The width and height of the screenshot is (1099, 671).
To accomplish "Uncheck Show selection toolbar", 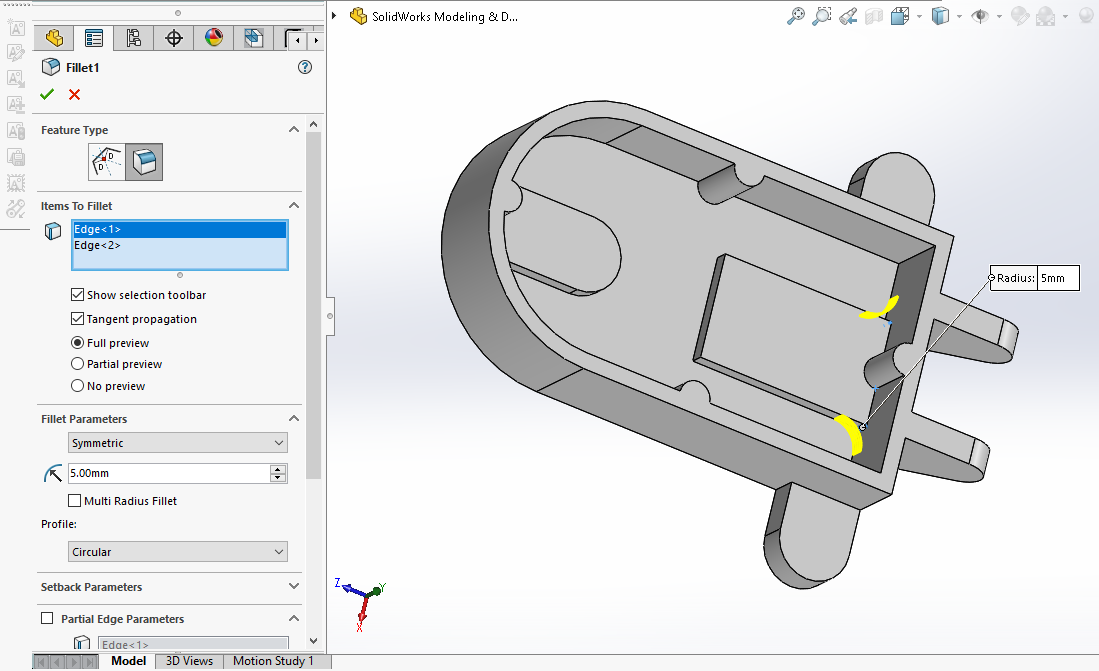I will [78, 295].
